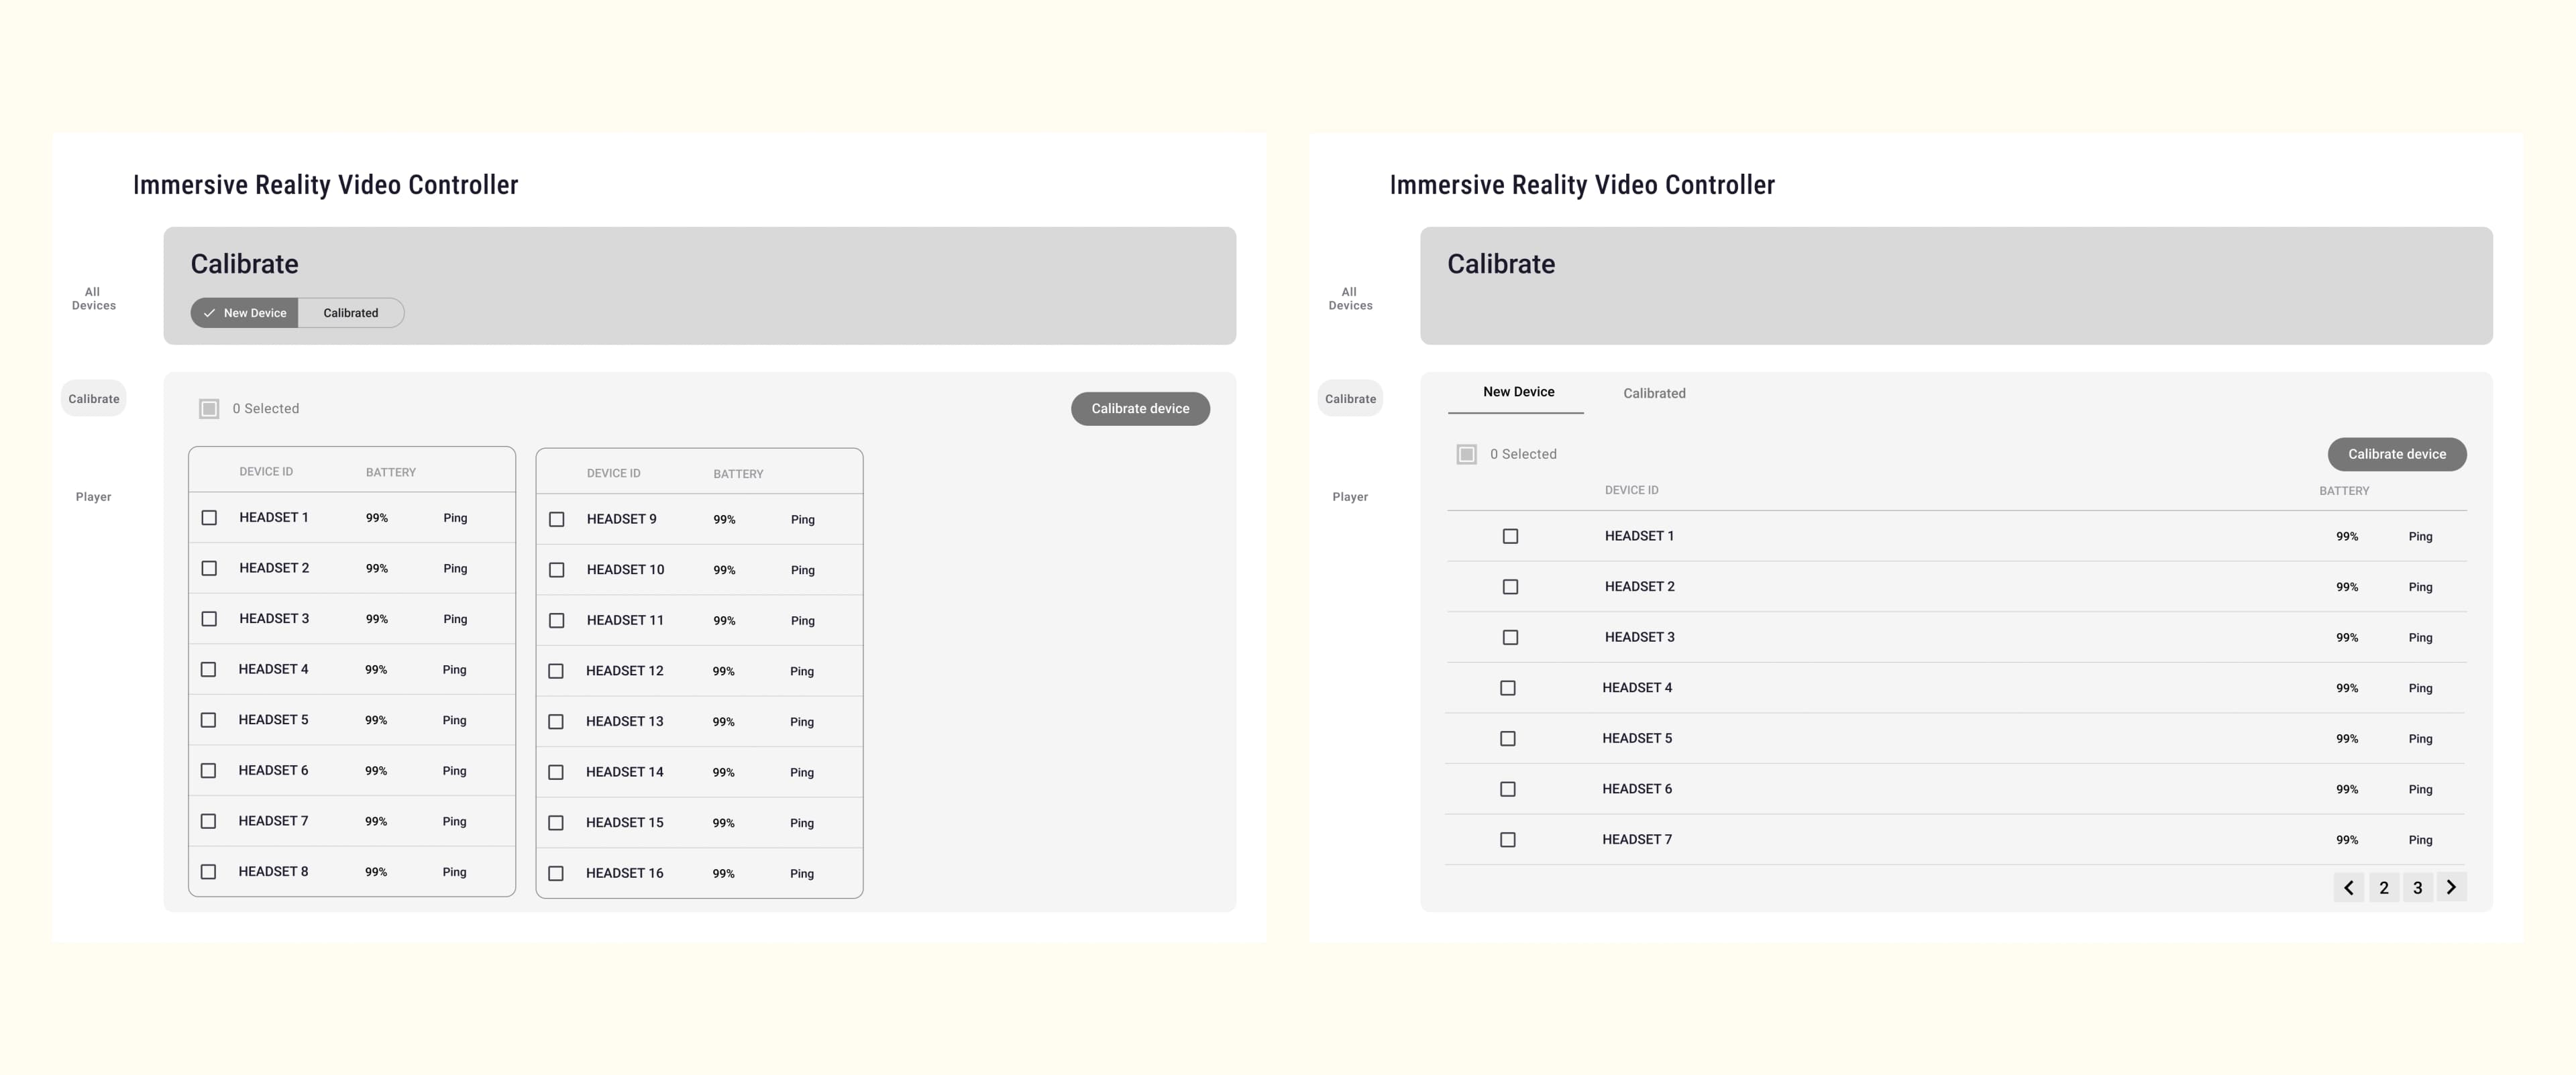Ping HEADSET 4 in left mockup
Image resolution: width=2576 pixels, height=1075 pixels.
tap(454, 670)
